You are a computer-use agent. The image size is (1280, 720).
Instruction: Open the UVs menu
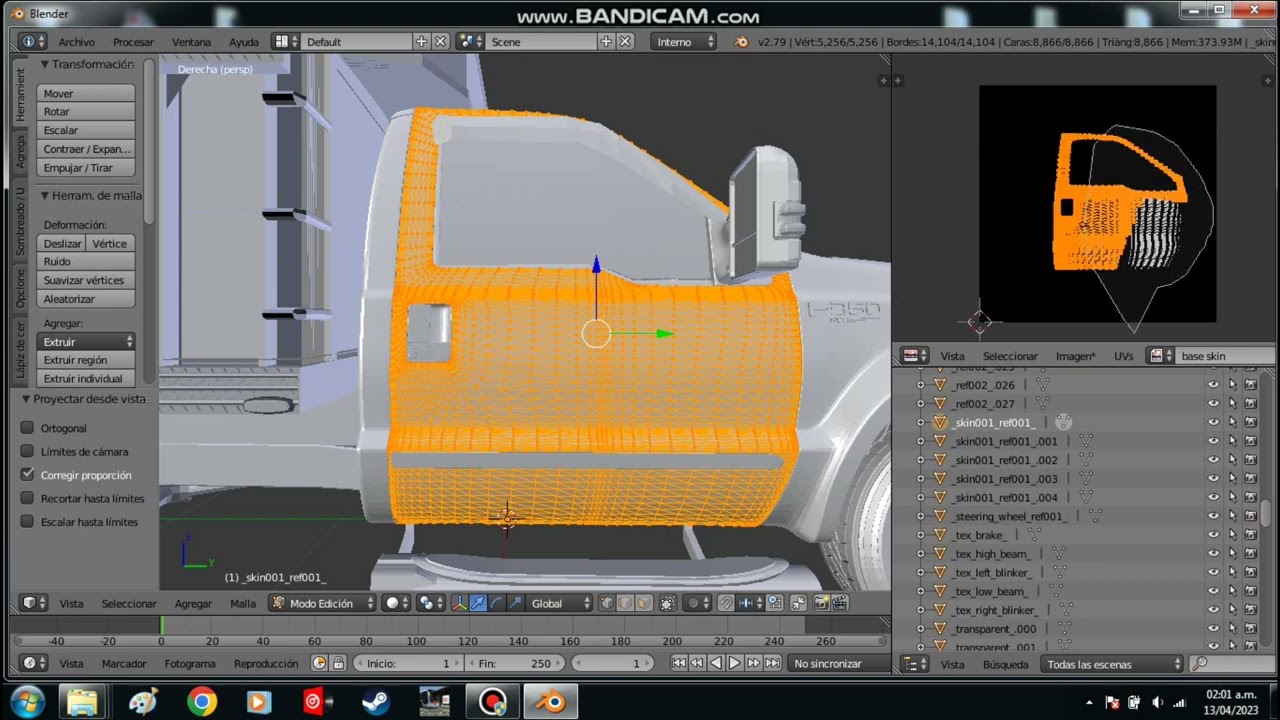[1124, 355]
